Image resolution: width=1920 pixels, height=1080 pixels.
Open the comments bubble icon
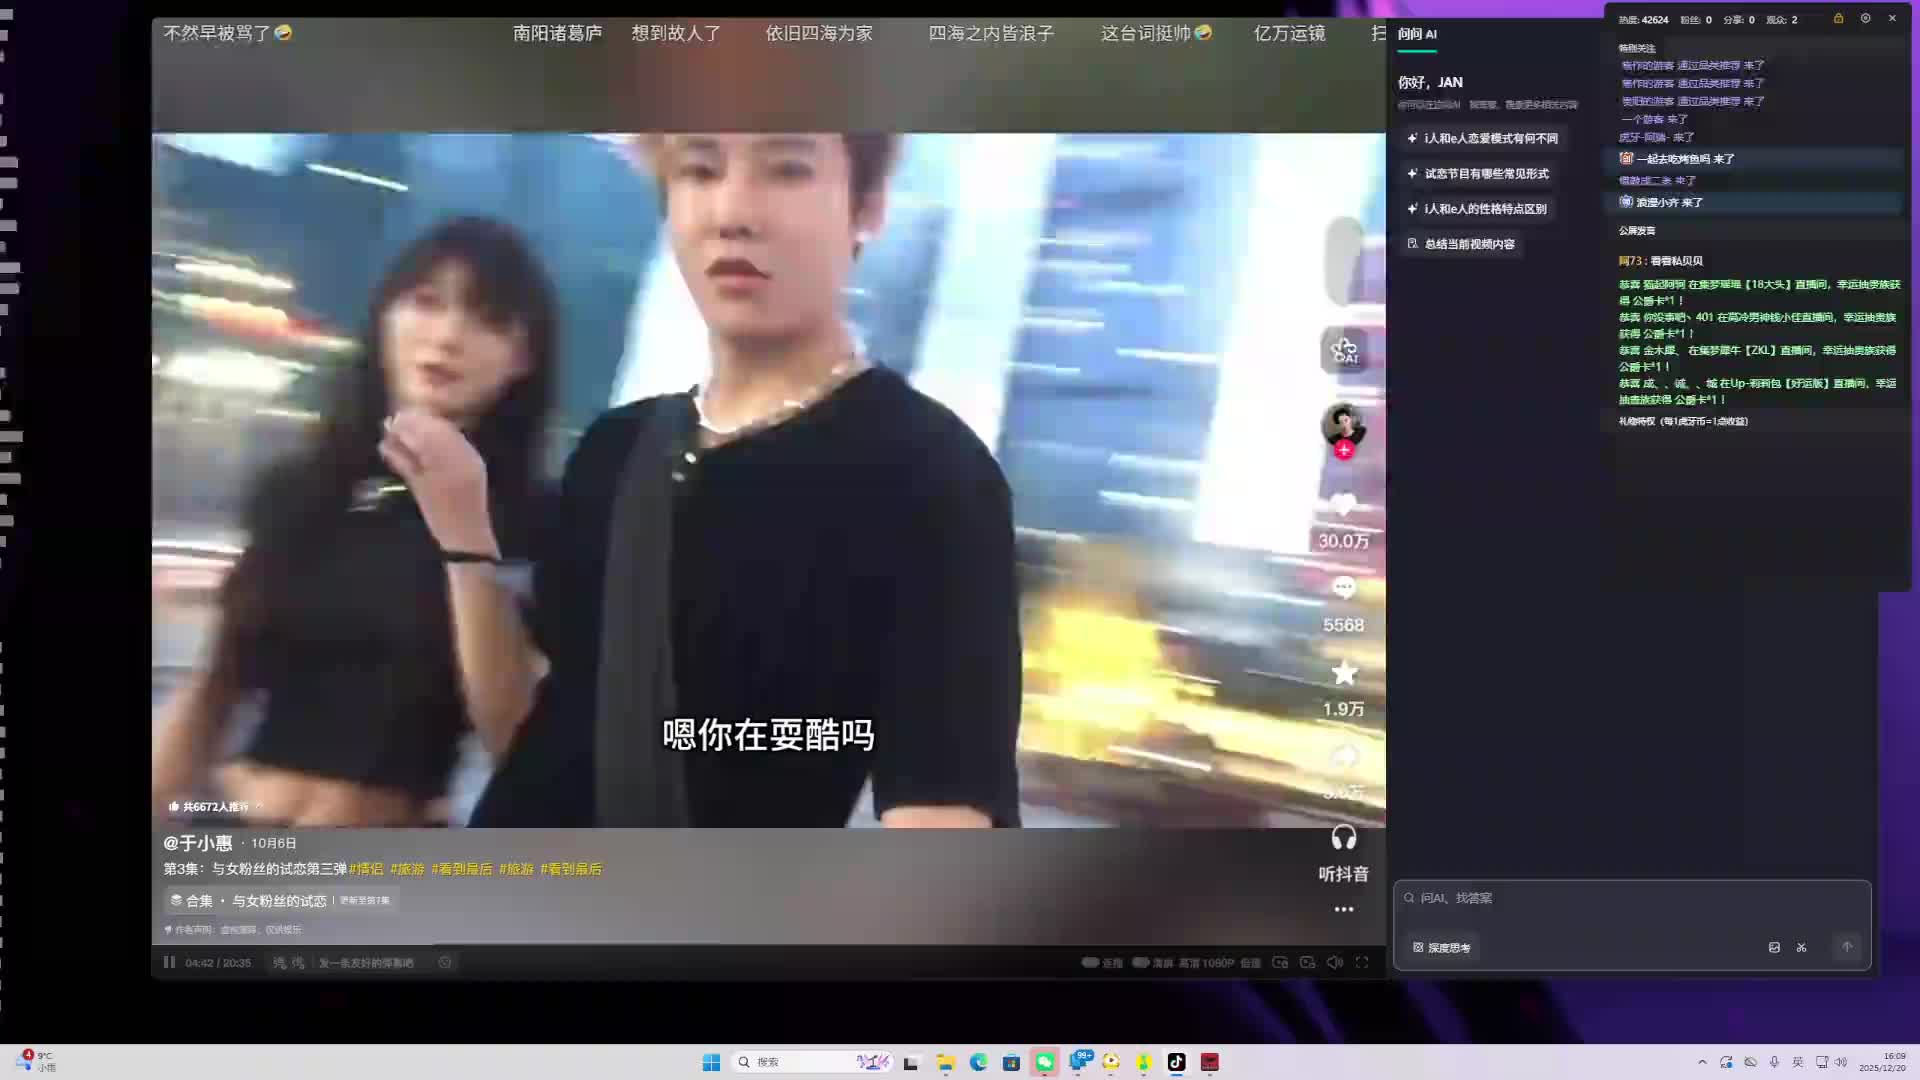click(x=1343, y=589)
